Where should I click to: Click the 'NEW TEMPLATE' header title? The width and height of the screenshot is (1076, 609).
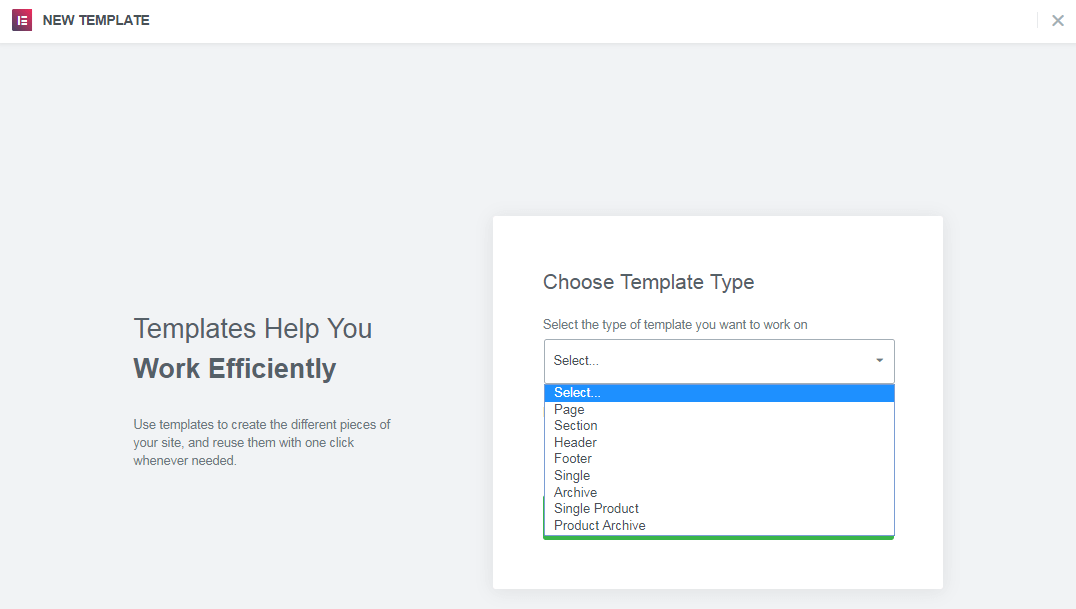click(x=96, y=20)
